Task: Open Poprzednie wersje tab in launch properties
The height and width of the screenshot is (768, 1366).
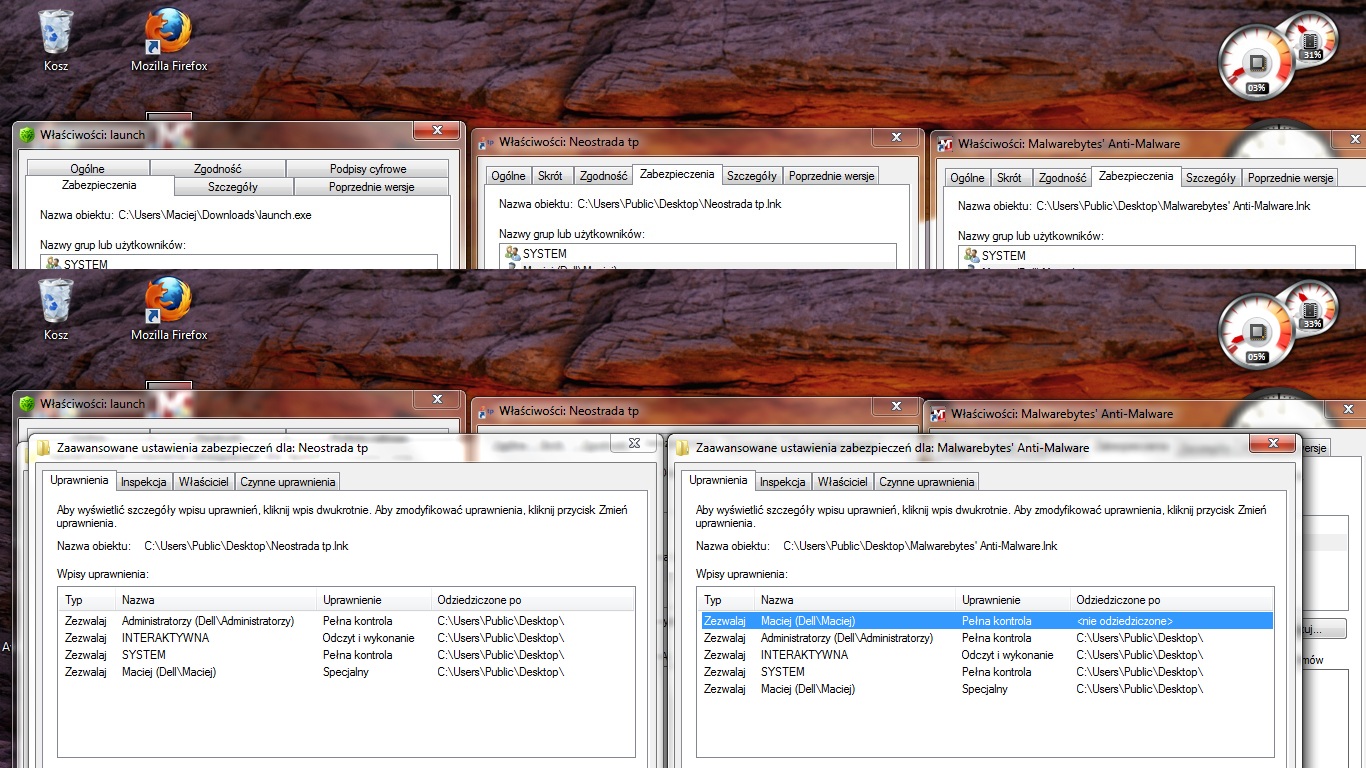Action: coord(371,187)
